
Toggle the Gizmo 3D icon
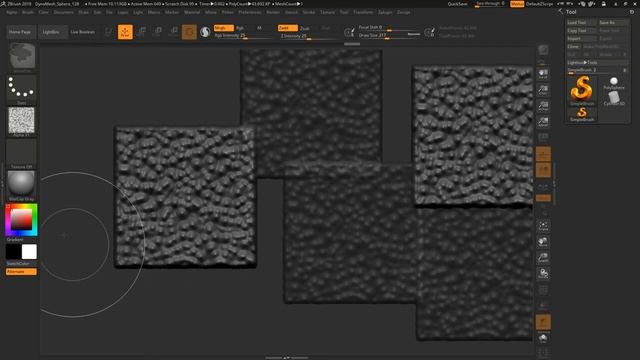click(x=189, y=32)
